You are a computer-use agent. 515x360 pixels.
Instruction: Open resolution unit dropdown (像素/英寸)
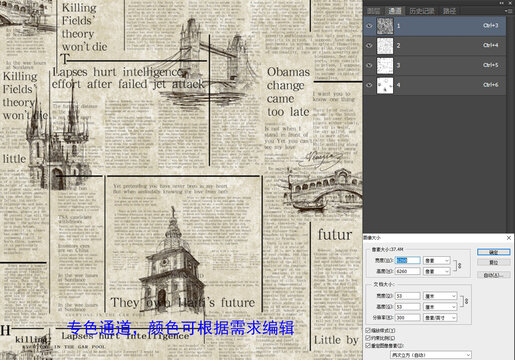pyautogui.click(x=440, y=318)
